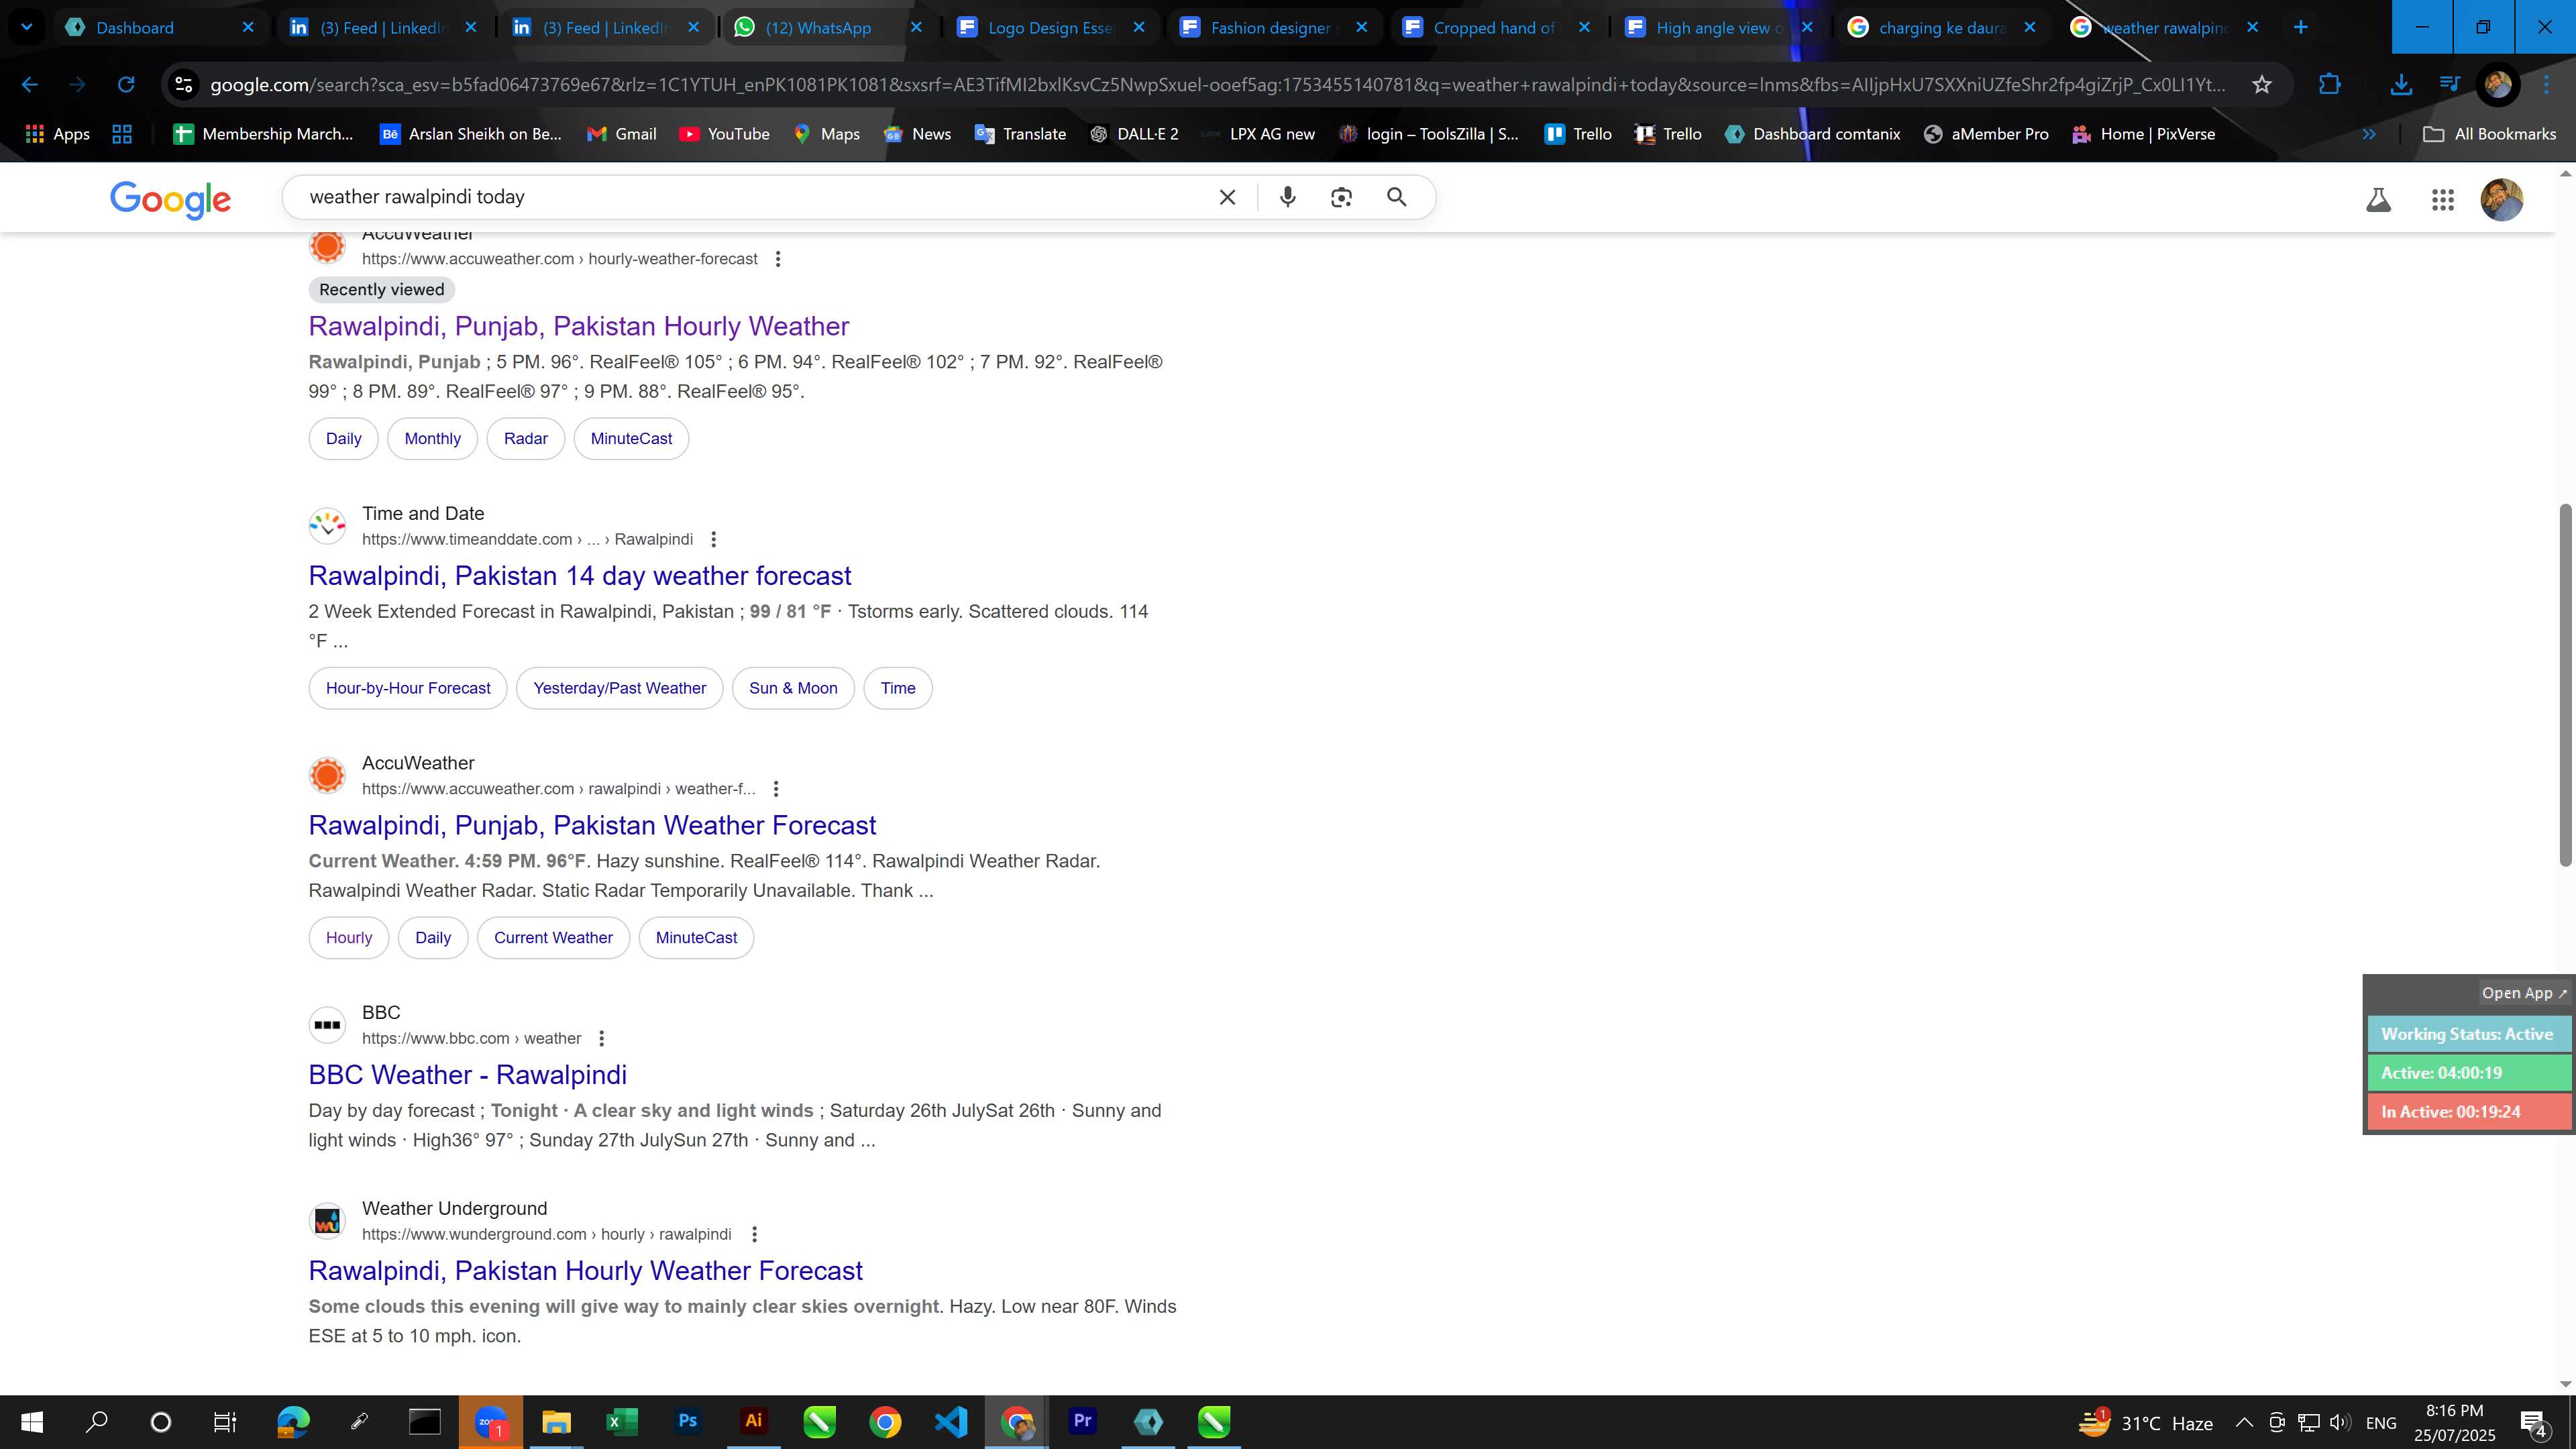Open more options for Time and Date result
This screenshot has height=1449, width=2576.
pyautogui.click(x=713, y=540)
